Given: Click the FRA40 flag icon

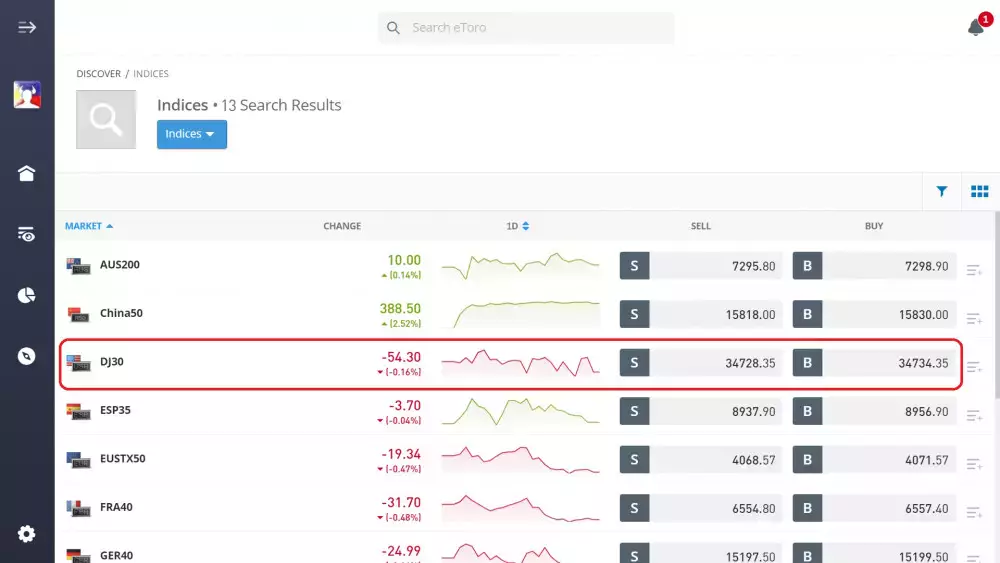Looking at the screenshot, I should pos(78,508).
